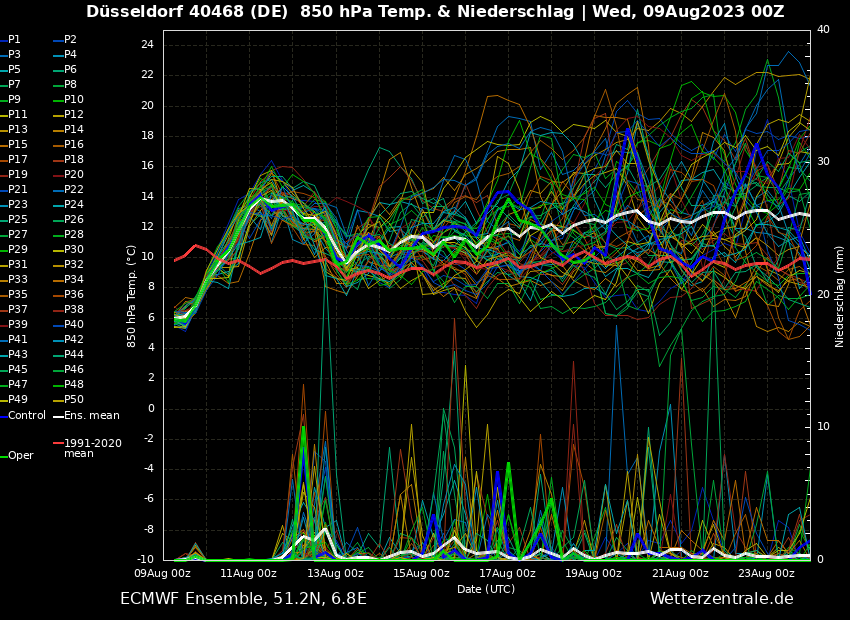This screenshot has width=850, height=620.
Task: Click the P10 legend entry
Action: pyautogui.click(x=74, y=100)
